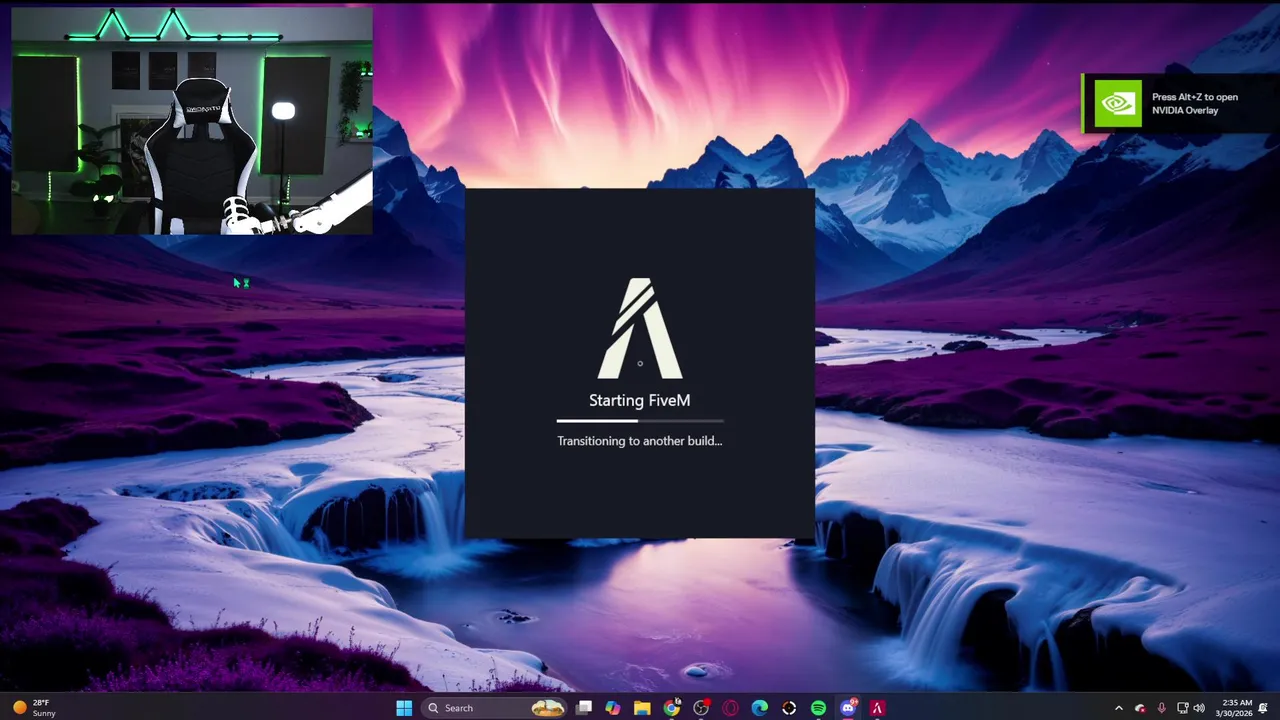Switch to Google Chrome in taskbar
Image resolution: width=1280 pixels, height=720 pixels.
pyautogui.click(x=672, y=708)
